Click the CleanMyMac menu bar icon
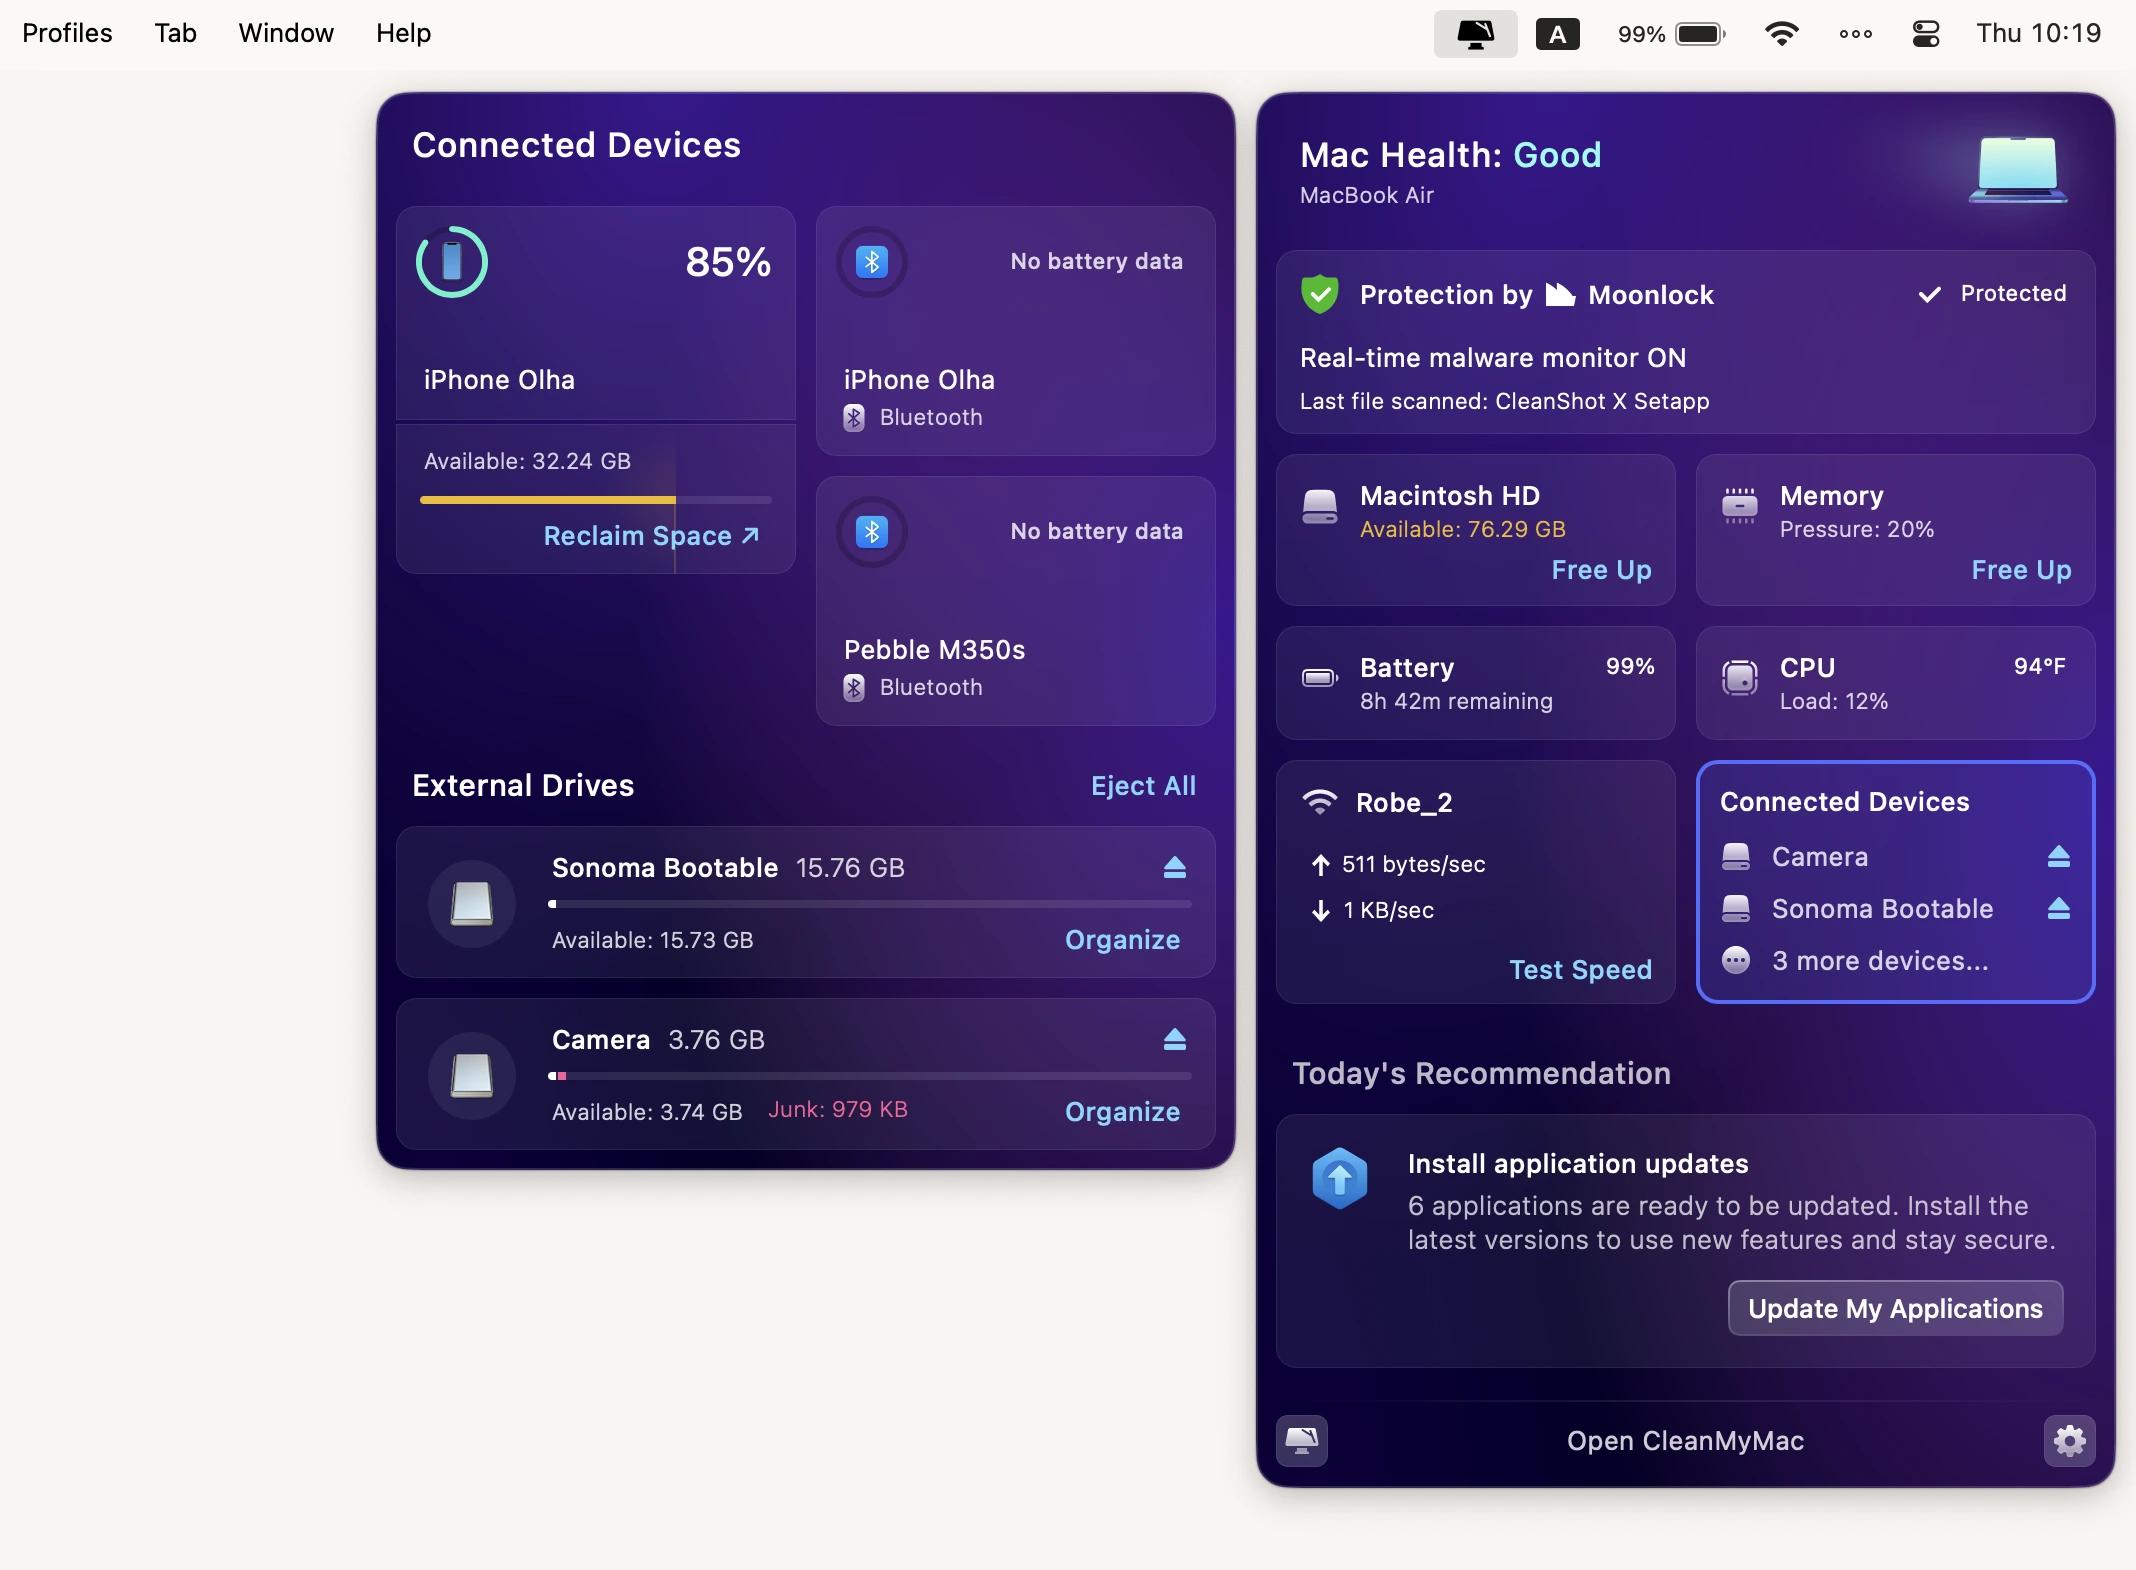2136x1570 pixels. 1475,34
